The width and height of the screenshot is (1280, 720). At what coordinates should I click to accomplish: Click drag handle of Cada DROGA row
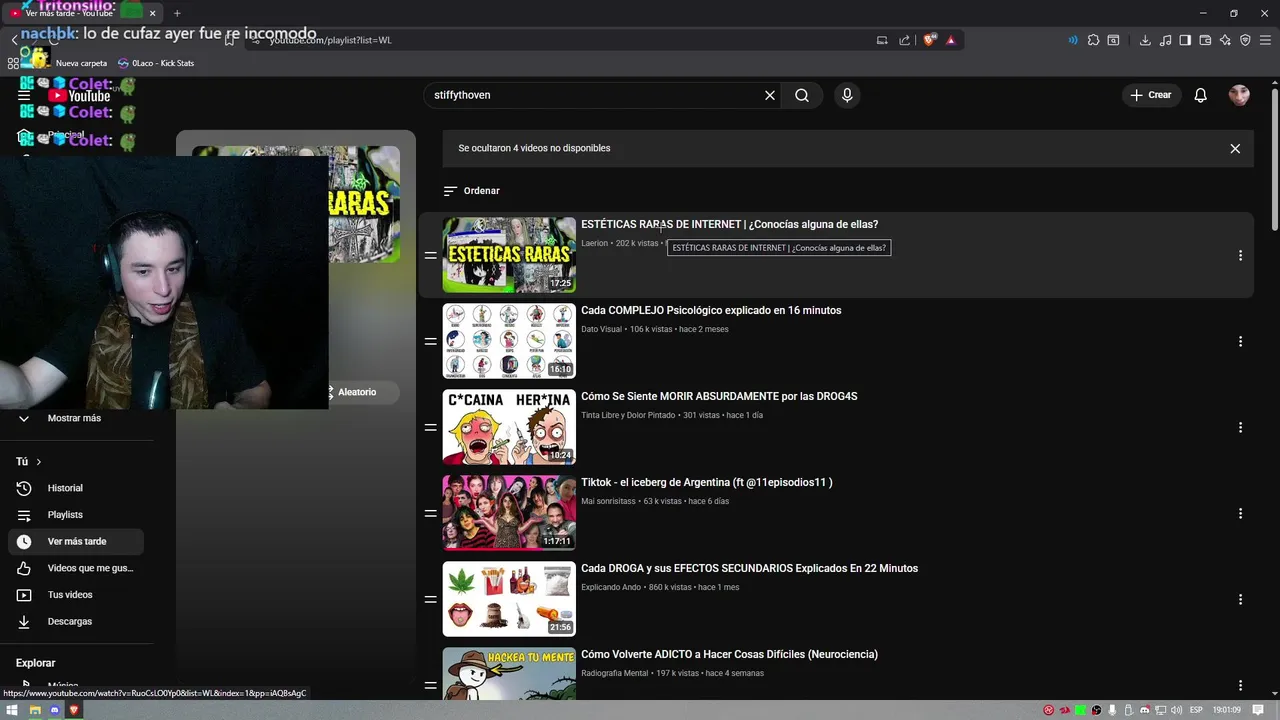pos(430,599)
